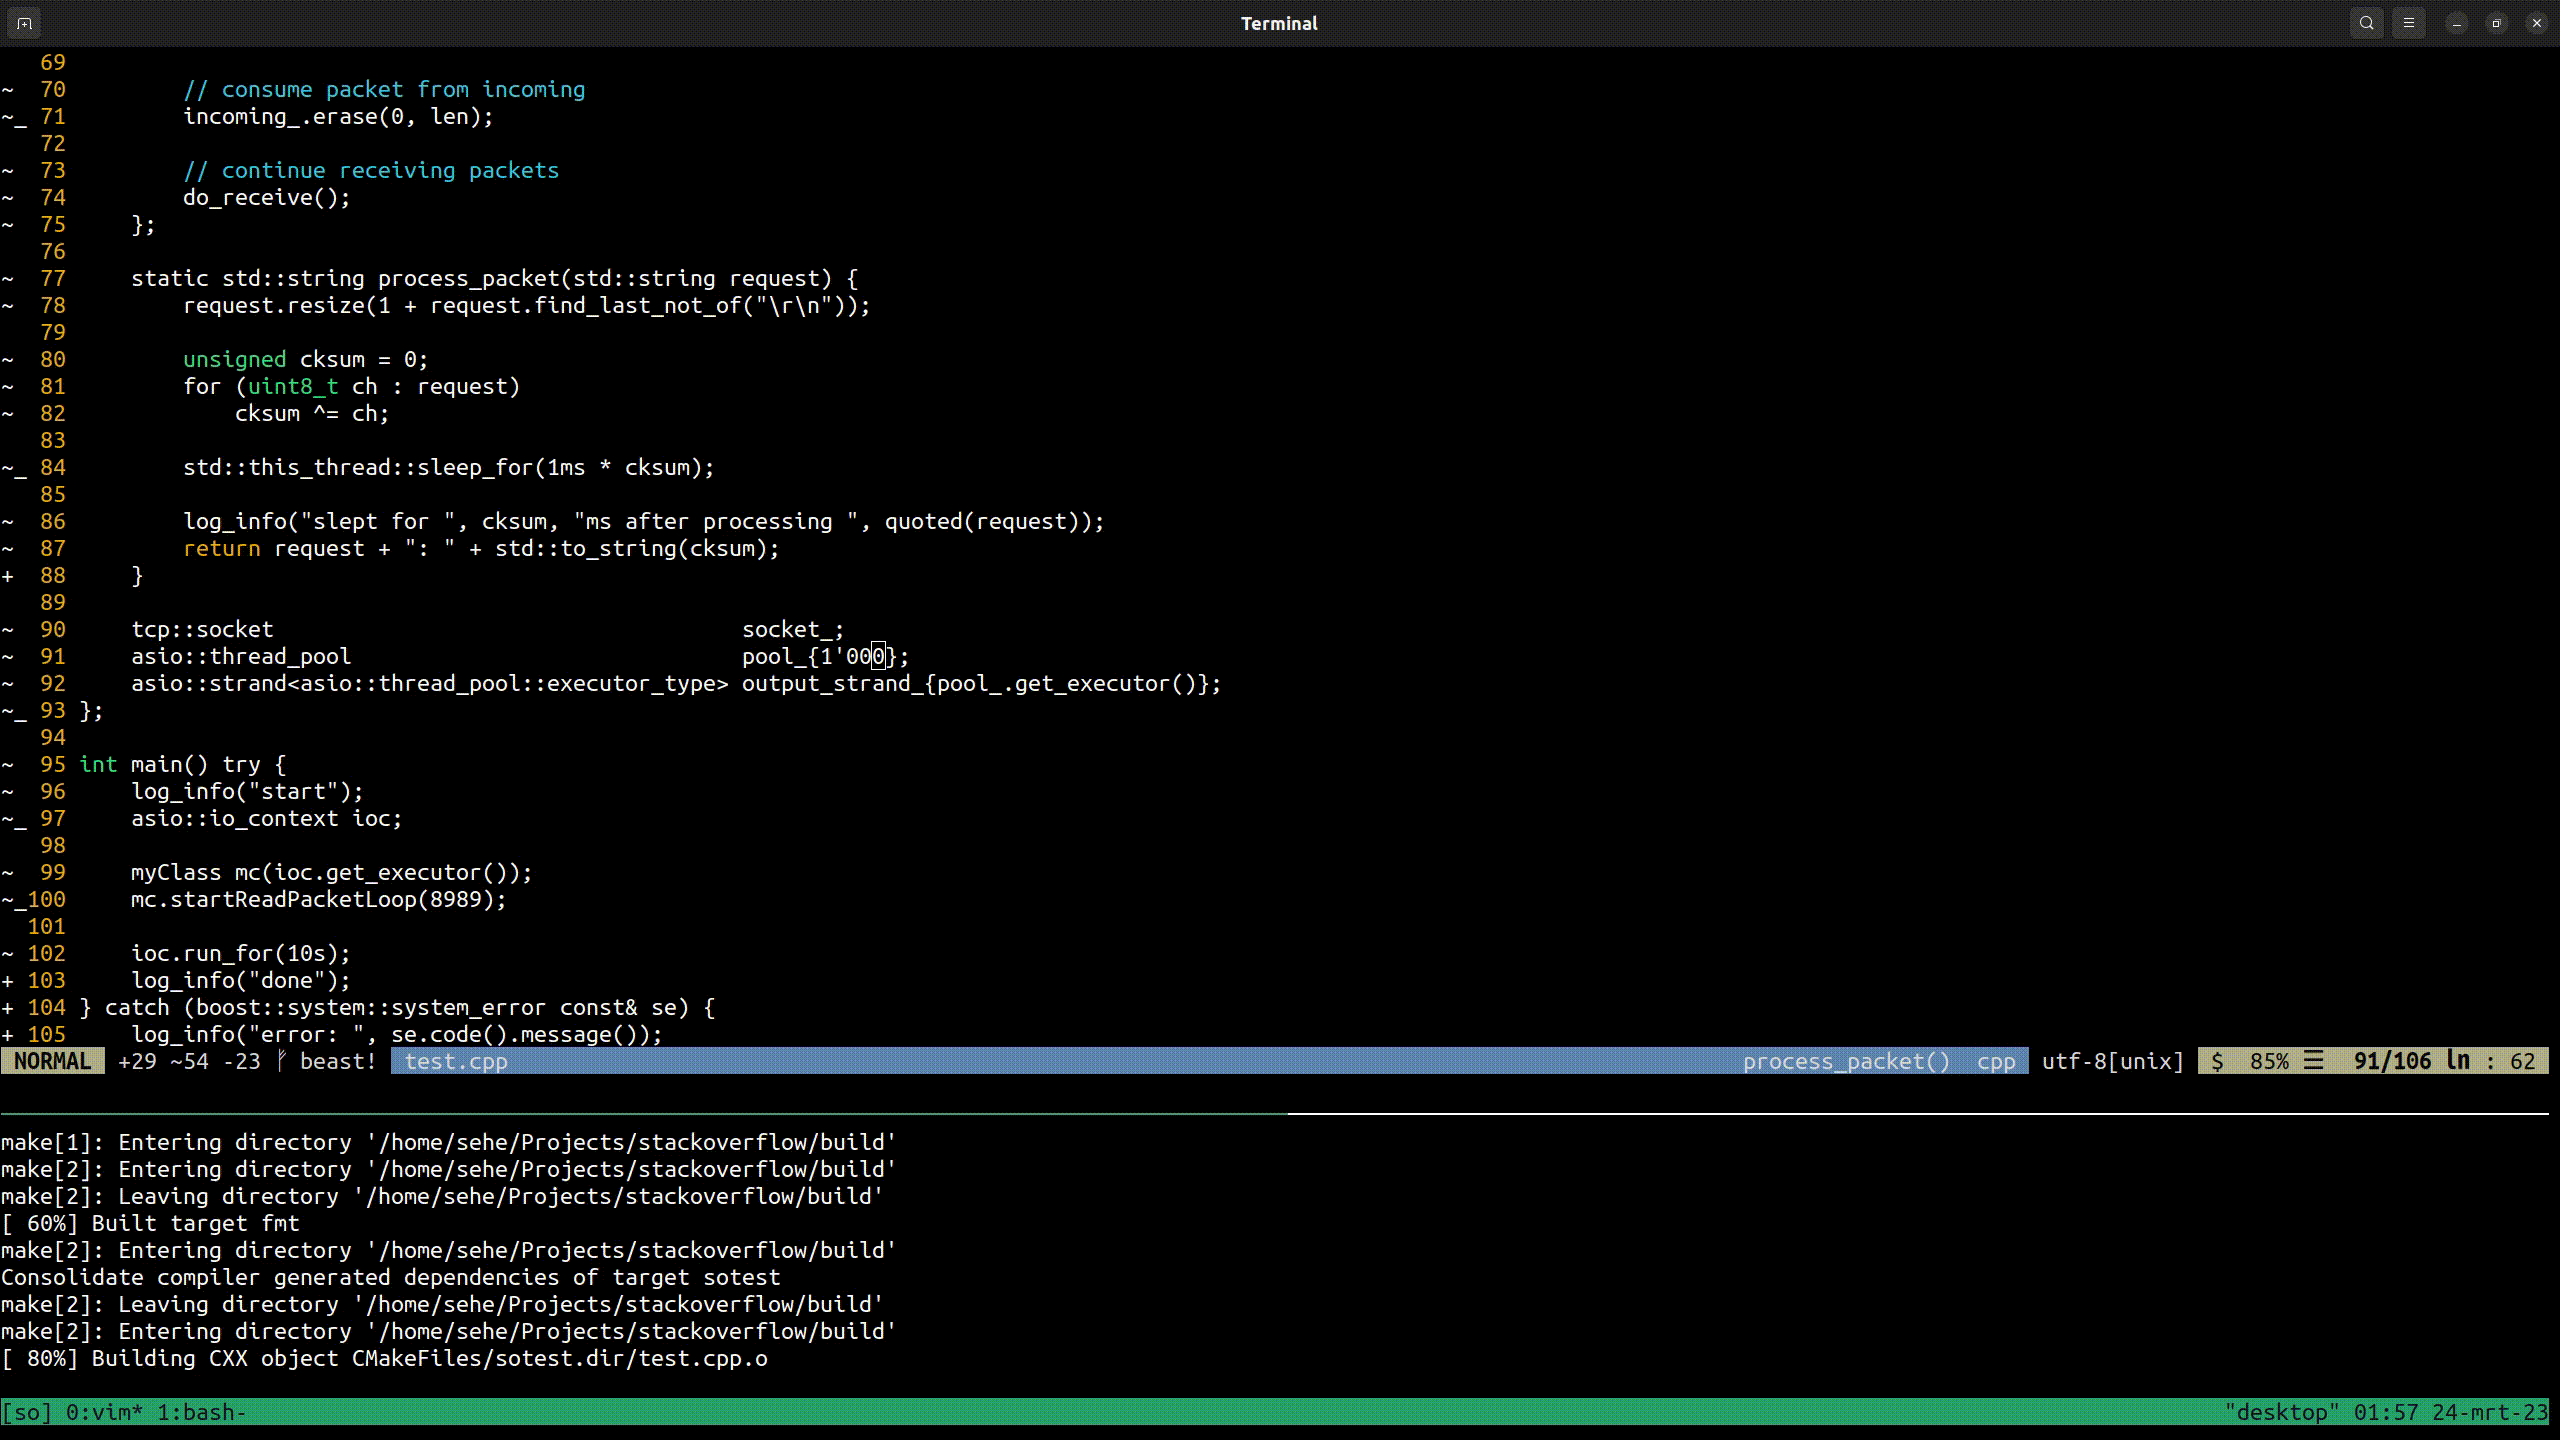Screen dimensions: 2560x1440
Task: Click the dollar sign icon in statusline
Action: pyautogui.click(x=2217, y=1061)
